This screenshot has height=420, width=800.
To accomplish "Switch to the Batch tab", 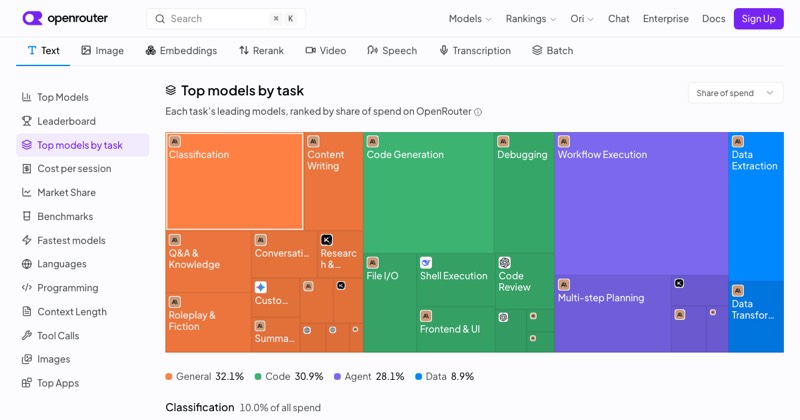I will 553,51.
